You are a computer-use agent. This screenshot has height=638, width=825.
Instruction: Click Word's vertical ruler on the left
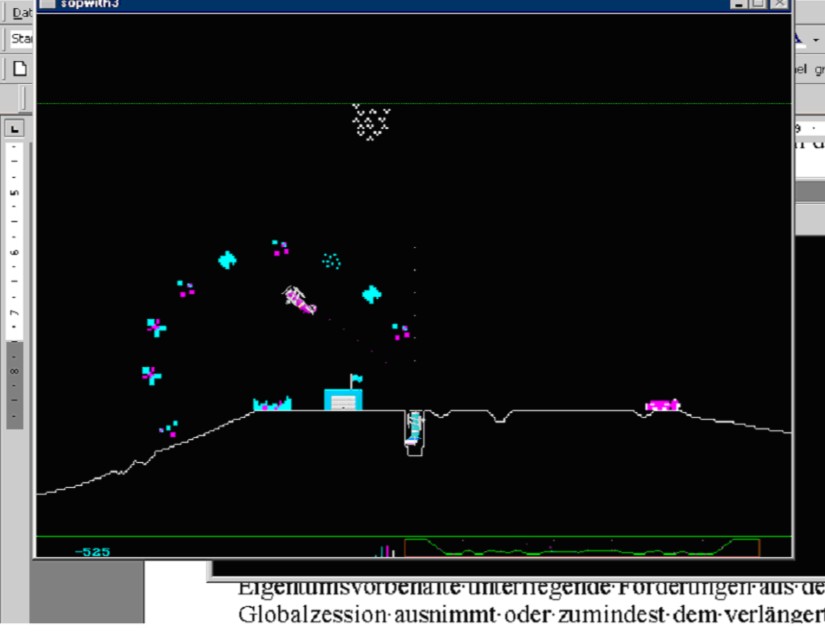point(14,287)
